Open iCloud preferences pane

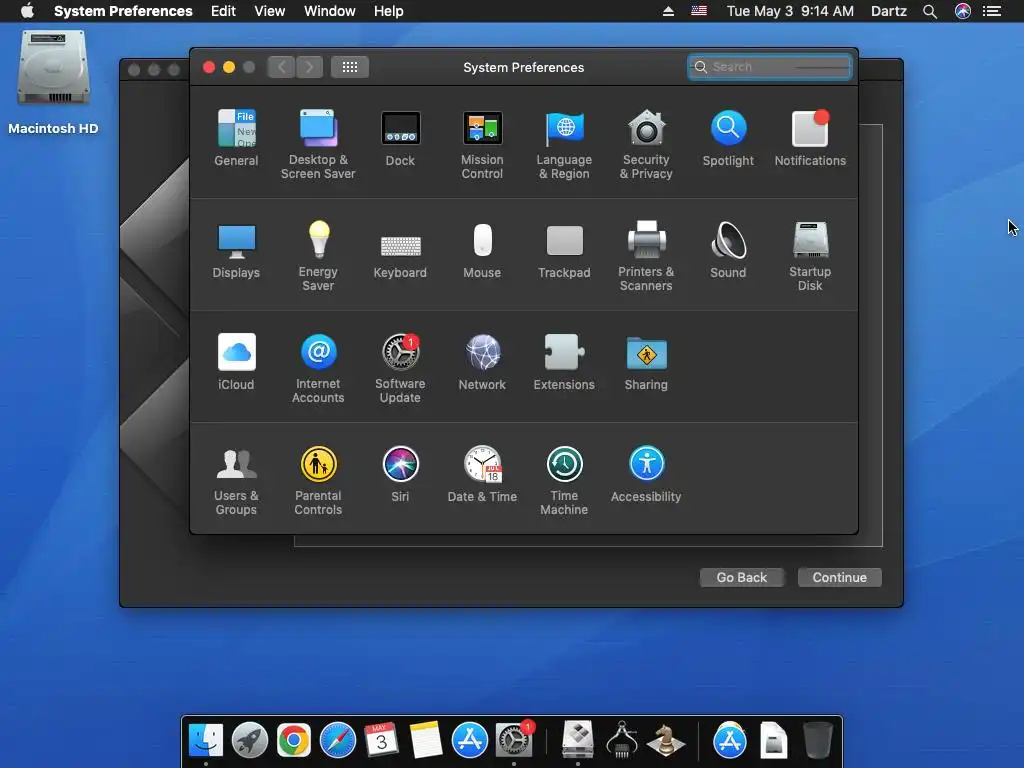(x=236, y=362)
